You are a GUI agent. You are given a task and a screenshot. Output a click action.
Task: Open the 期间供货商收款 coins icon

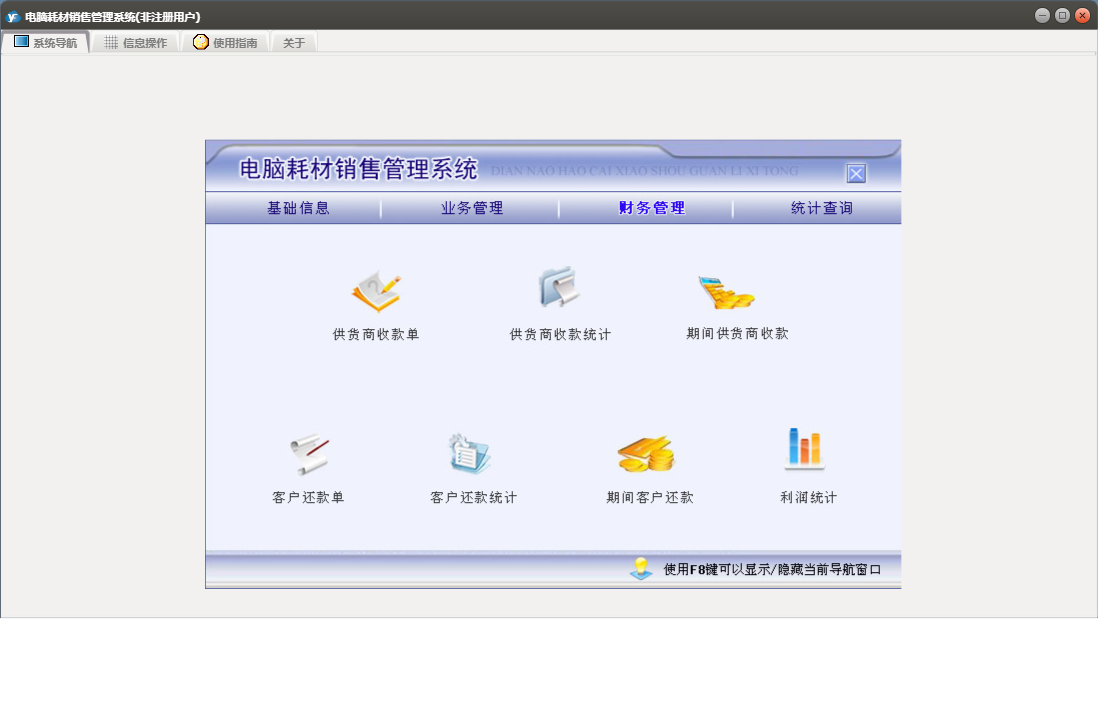tap(725, 292)
